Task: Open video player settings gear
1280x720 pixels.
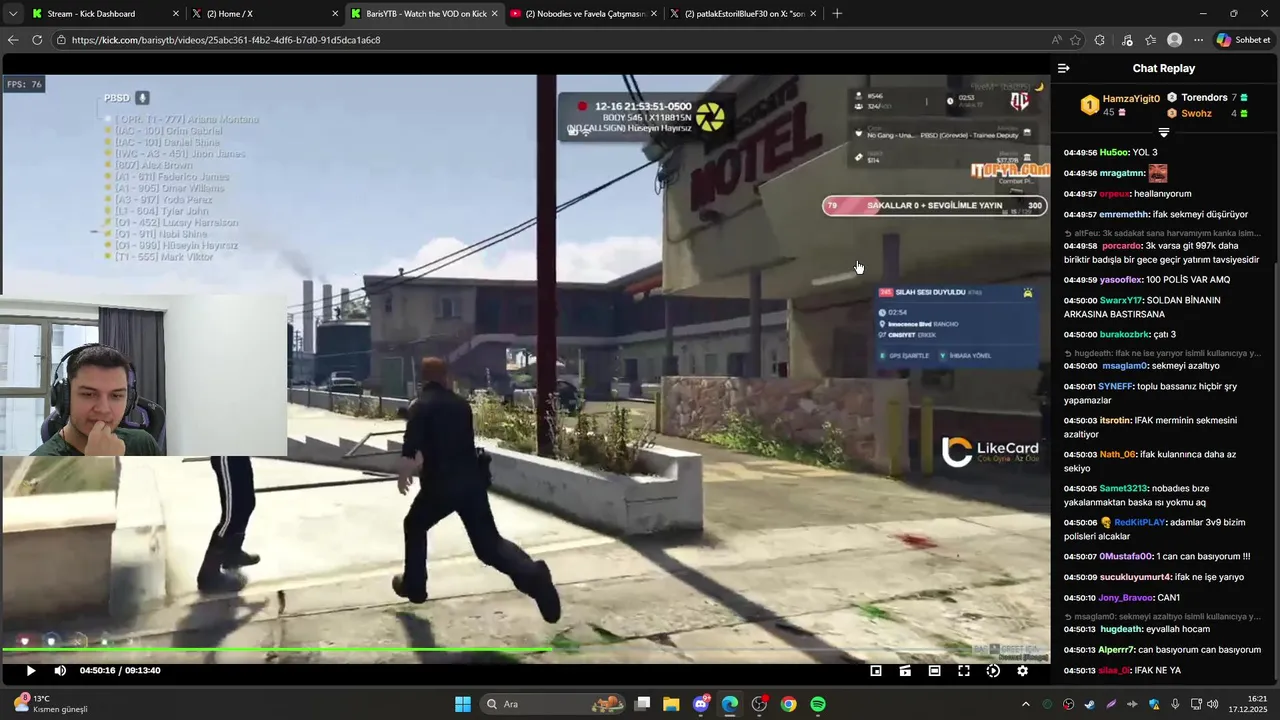Action: (1022, 671)
